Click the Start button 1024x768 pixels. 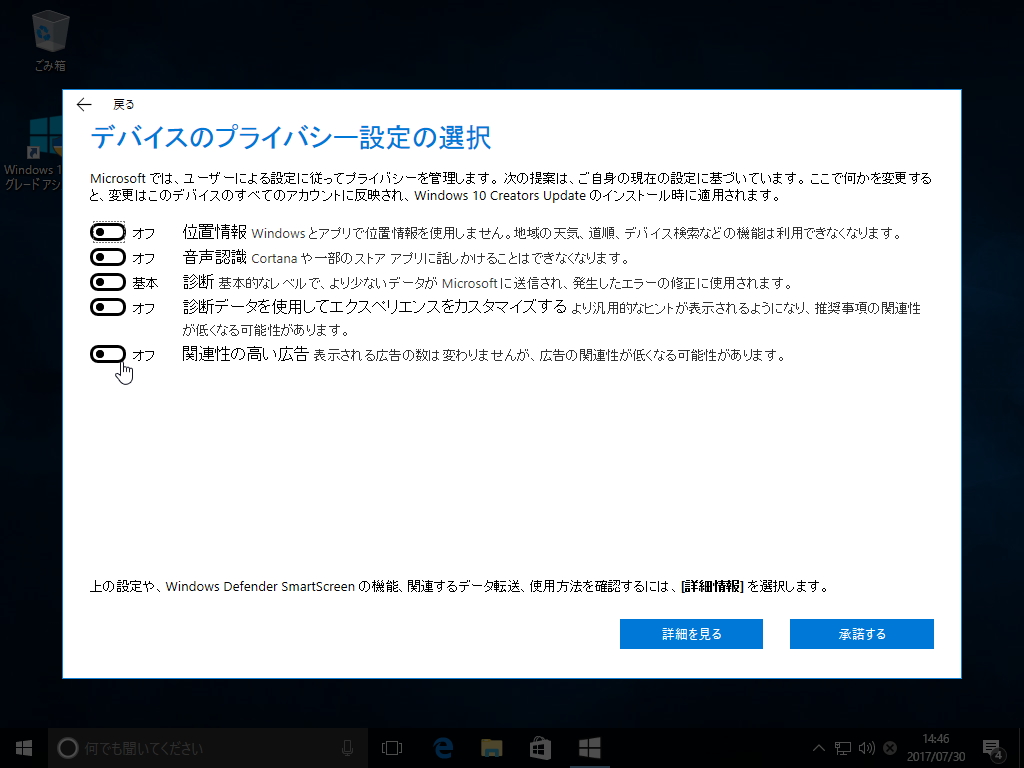tap(22, 747)
